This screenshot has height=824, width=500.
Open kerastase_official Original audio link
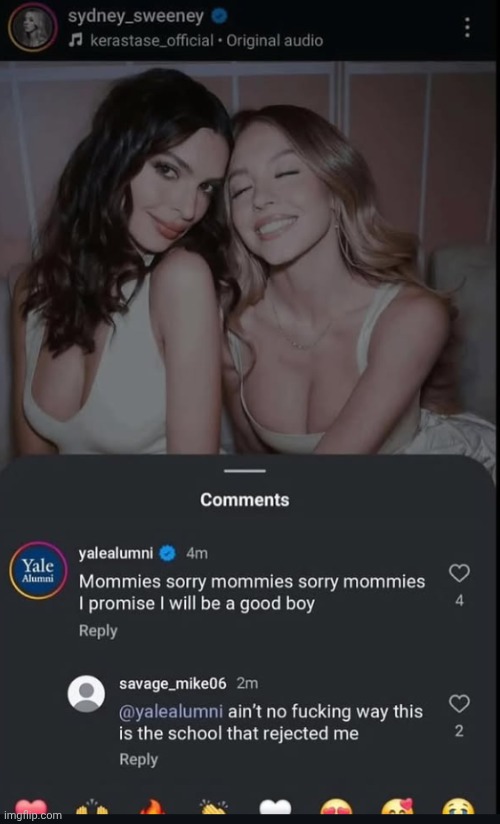click(207, 41)
